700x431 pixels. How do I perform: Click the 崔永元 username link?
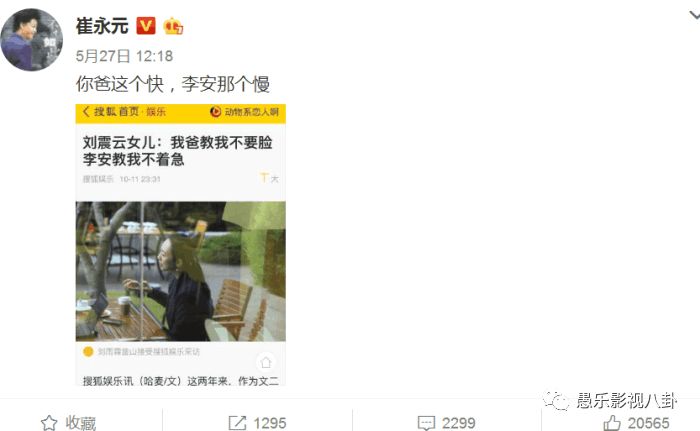click(x=102, y=26)
